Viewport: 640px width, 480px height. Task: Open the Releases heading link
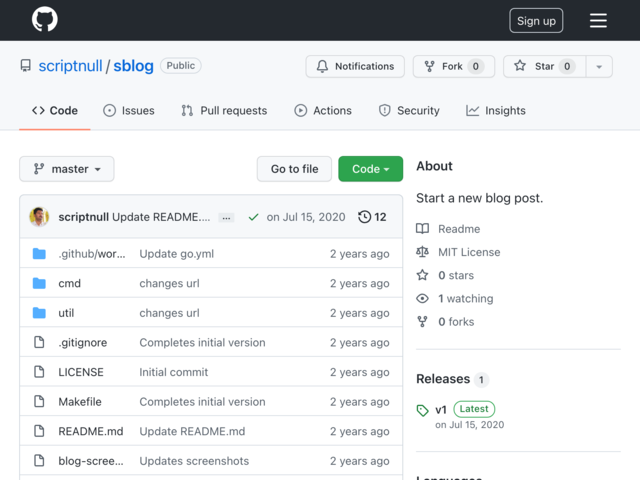(443, 379)
